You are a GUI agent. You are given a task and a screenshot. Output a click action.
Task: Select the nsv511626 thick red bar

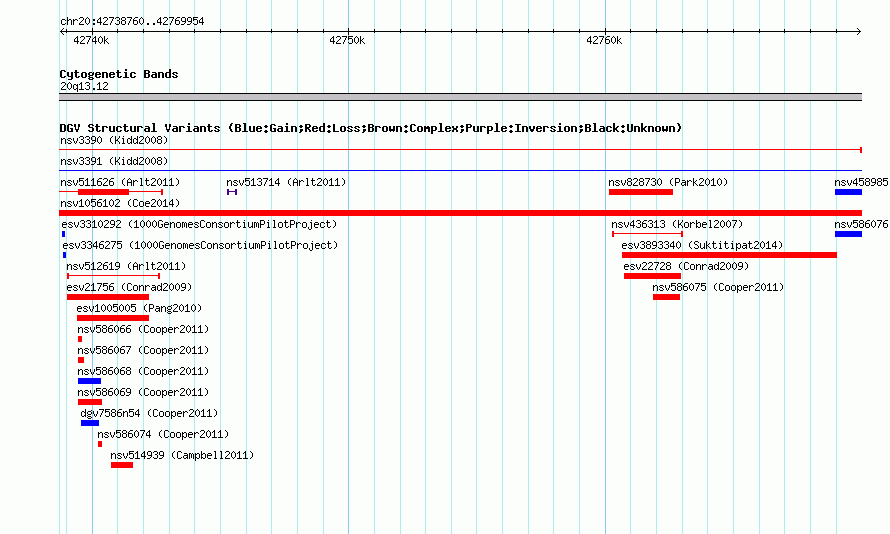point(103,192)
